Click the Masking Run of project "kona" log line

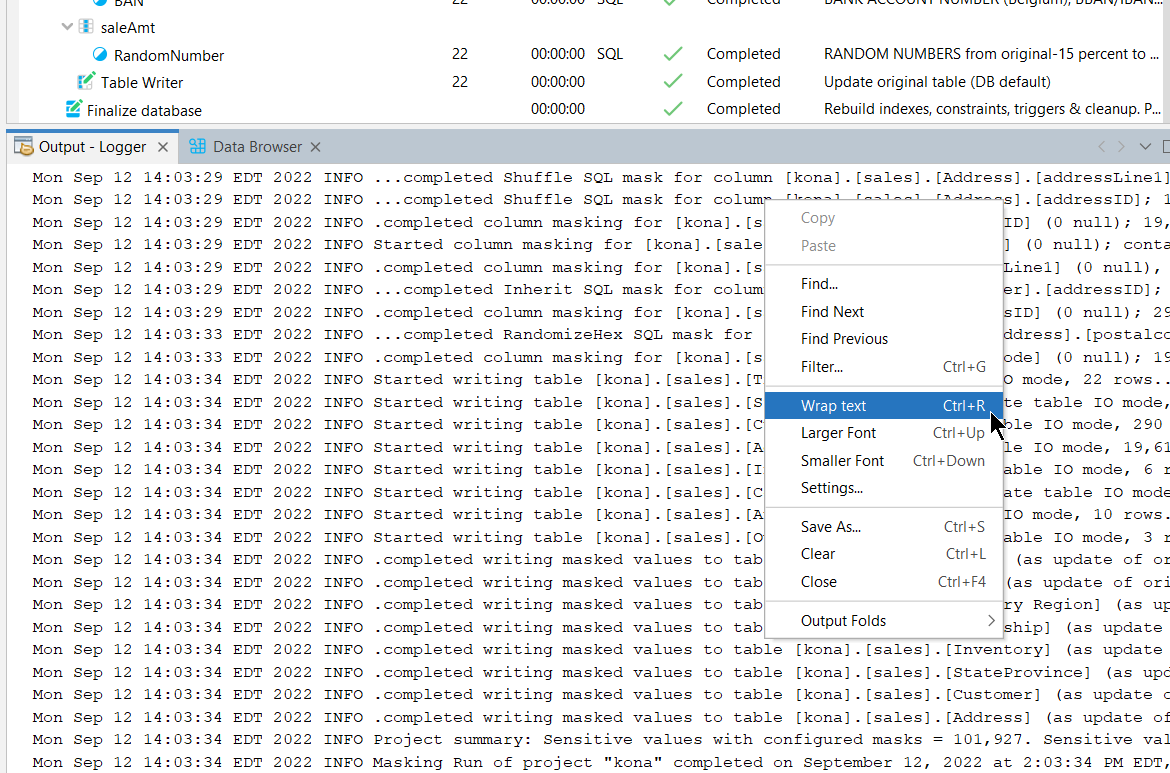point(601,762)
